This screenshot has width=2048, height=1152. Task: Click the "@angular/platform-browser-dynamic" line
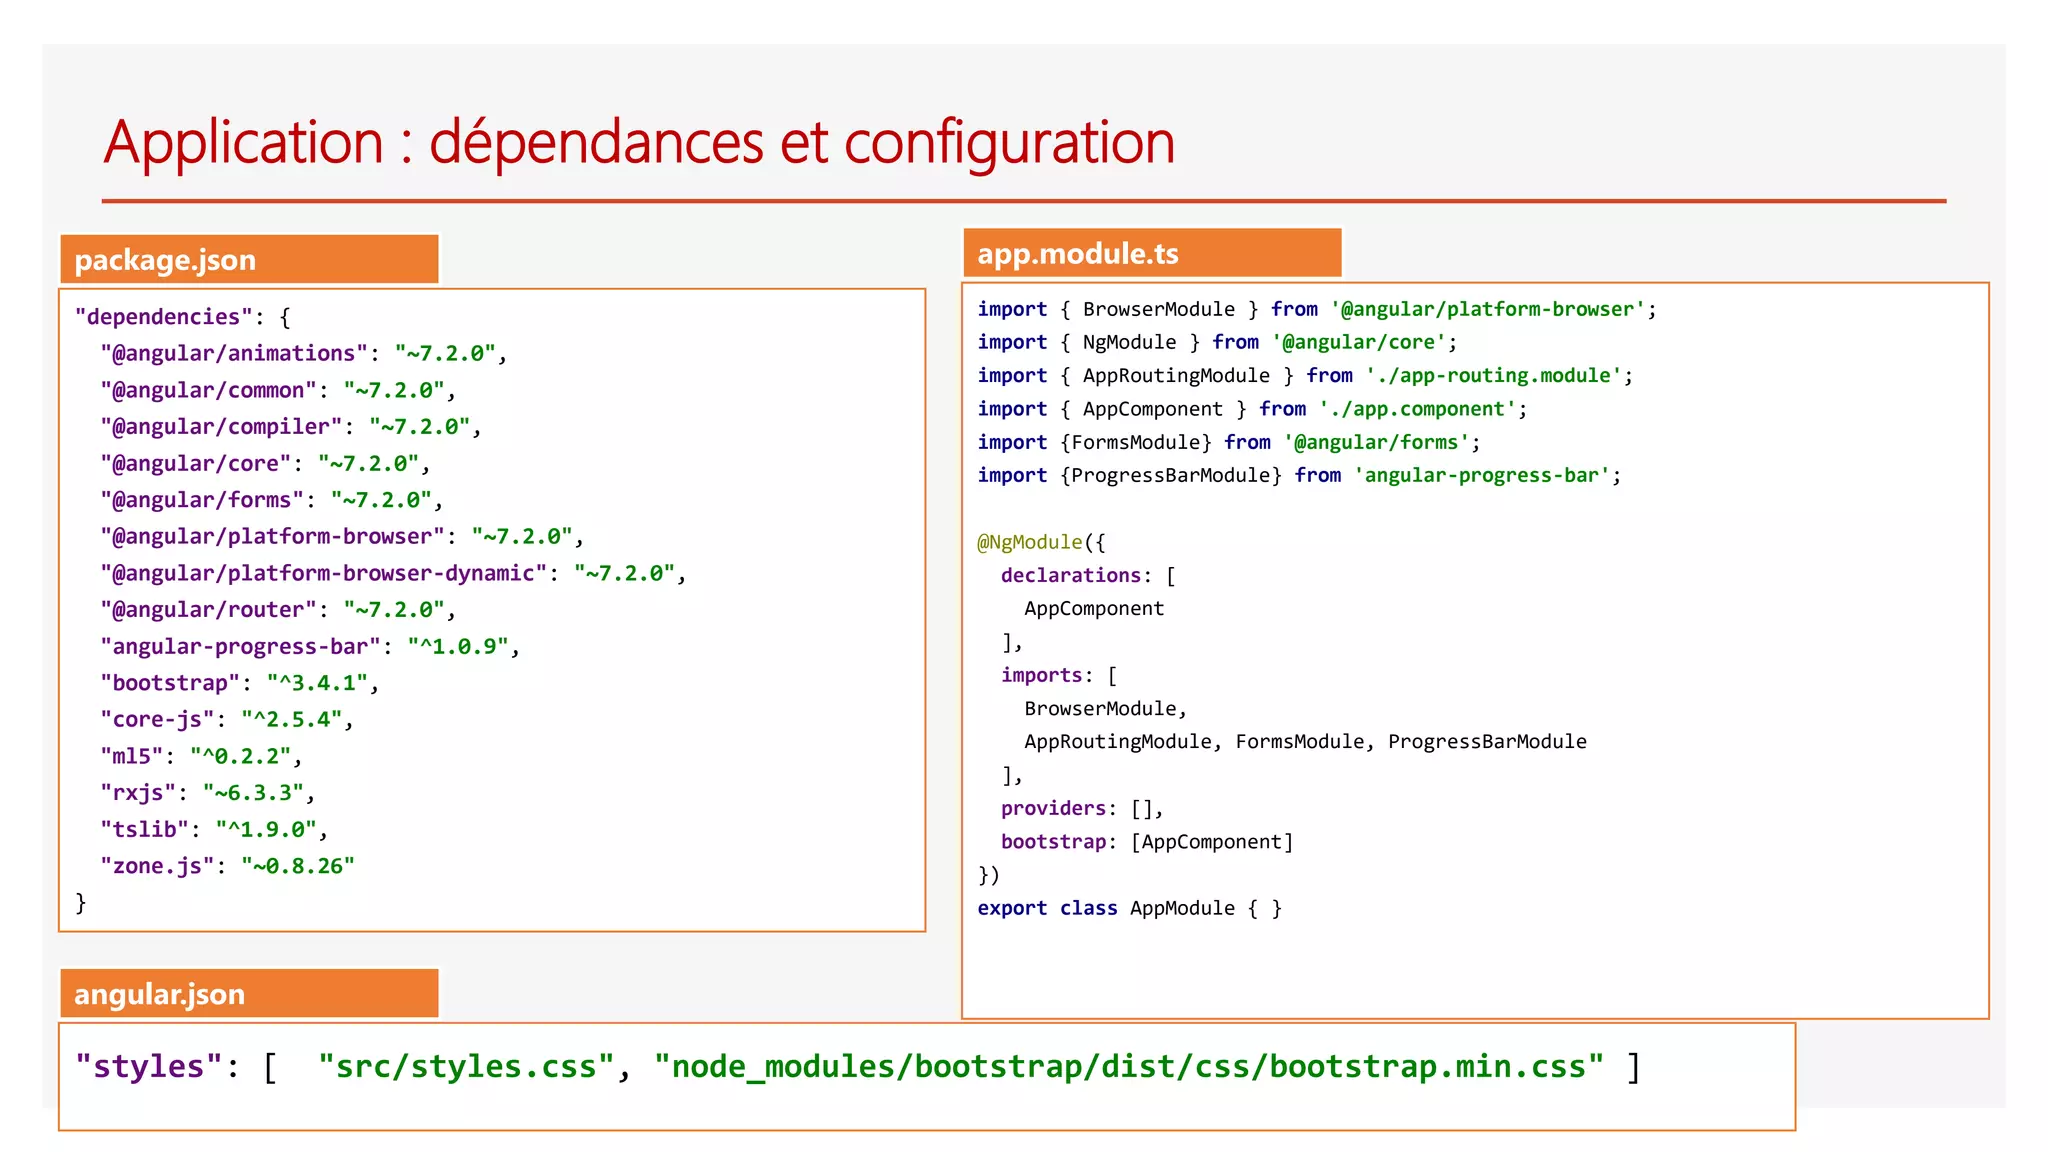click(393, 573)
